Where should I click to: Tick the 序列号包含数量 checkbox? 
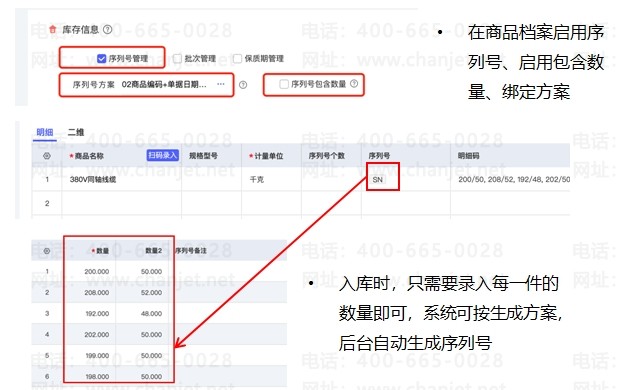click(284, 84)
